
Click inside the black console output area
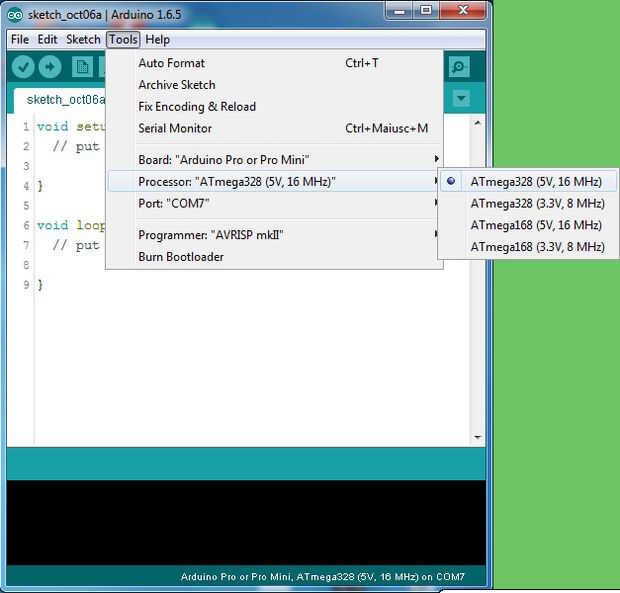click(246, 523)
